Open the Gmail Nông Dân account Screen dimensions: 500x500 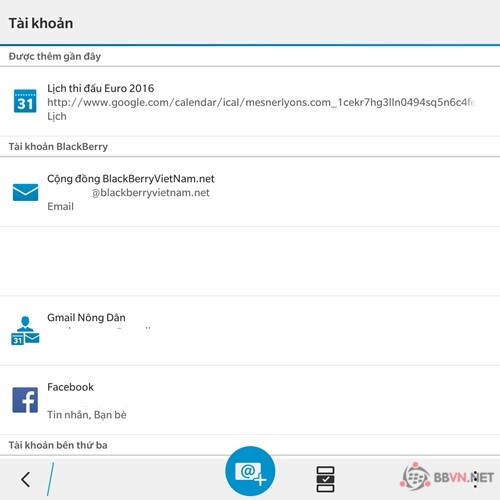250,331
